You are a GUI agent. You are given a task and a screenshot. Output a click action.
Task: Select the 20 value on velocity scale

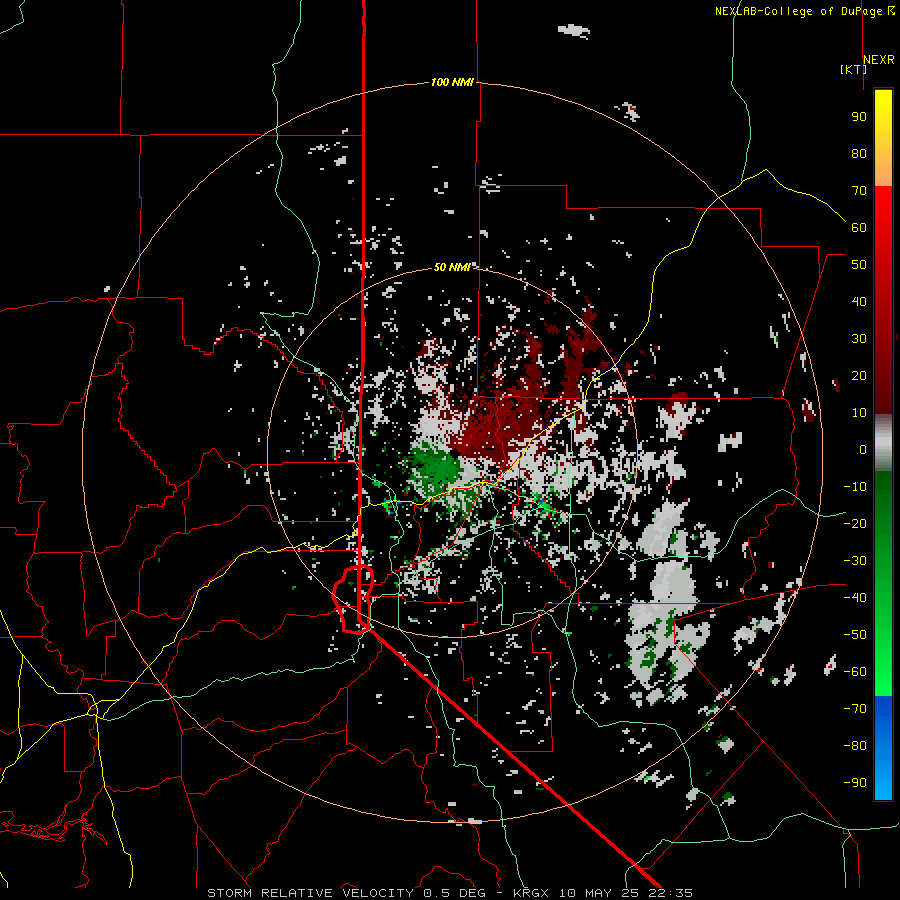tap(859, 375)
